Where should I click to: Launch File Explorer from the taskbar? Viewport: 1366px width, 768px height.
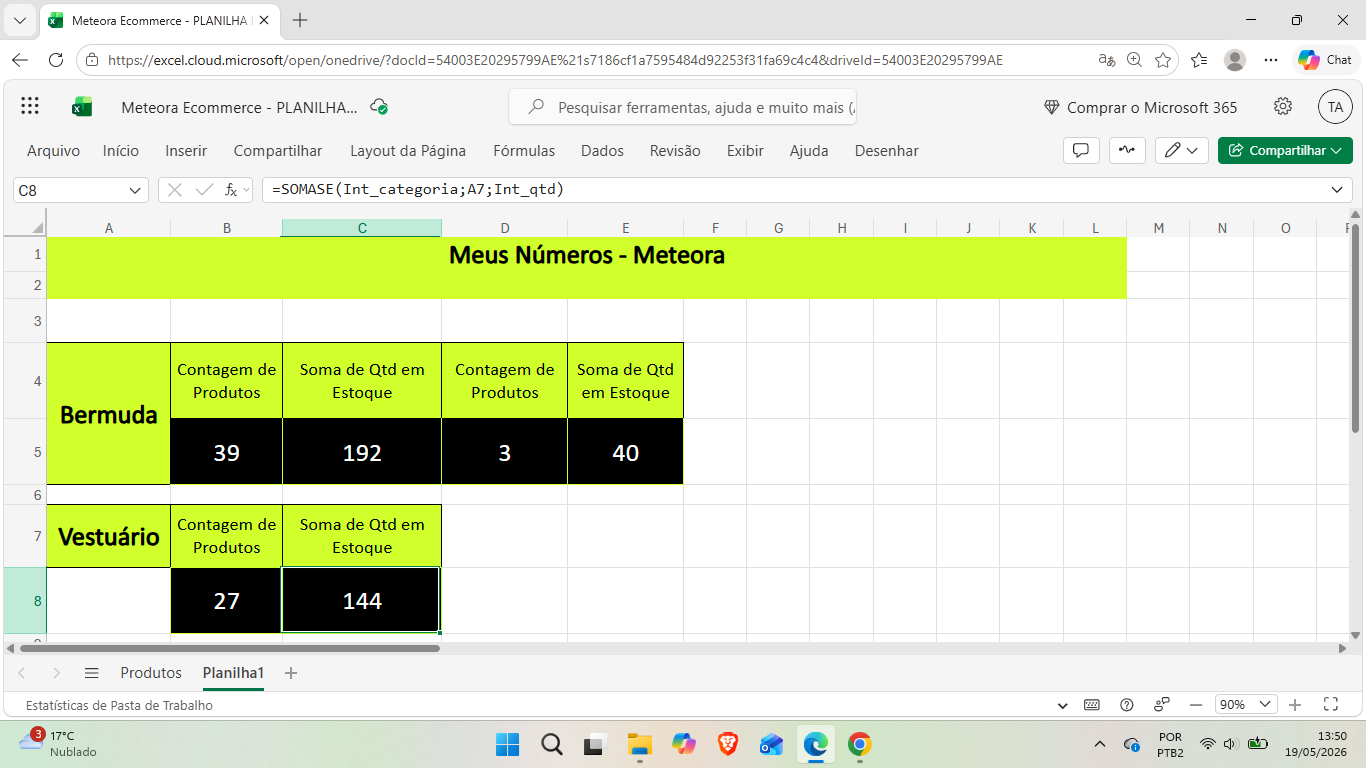tap(639, 744)
